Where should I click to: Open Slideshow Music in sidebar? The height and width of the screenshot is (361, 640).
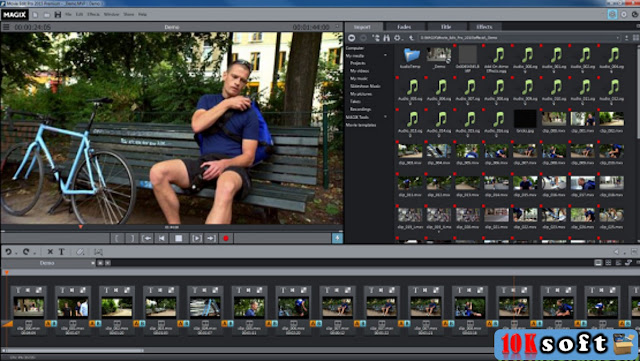365,87
